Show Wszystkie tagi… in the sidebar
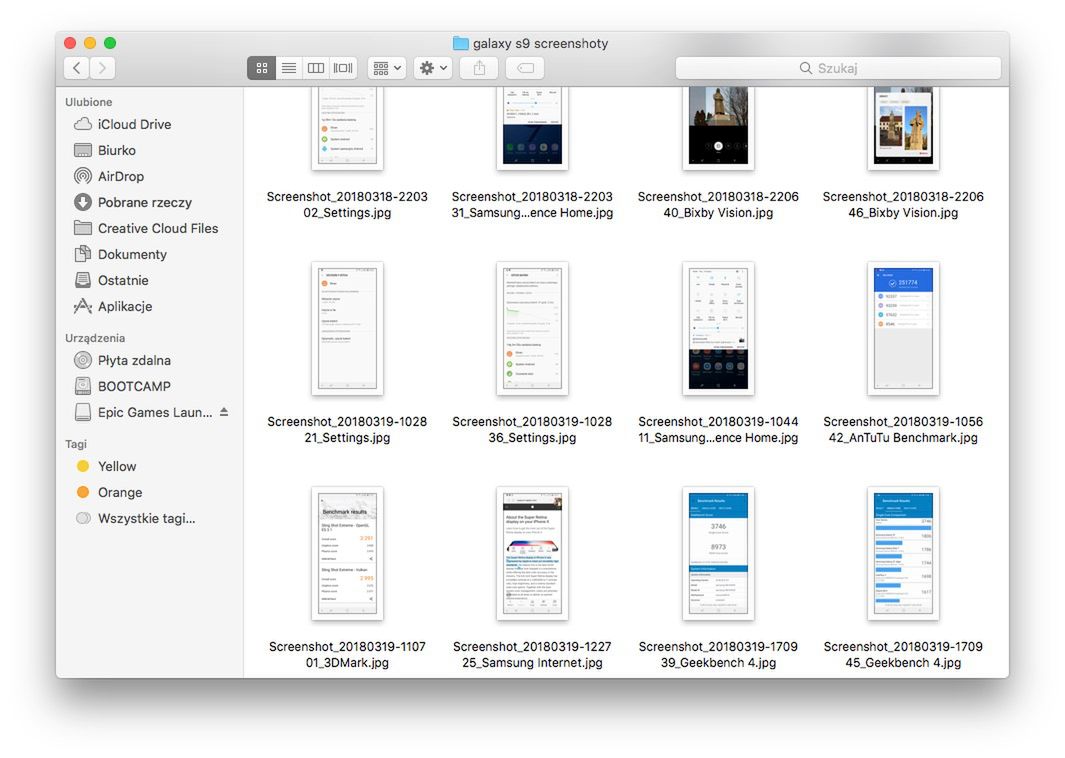The height and width of the screenshot is (758, 1065). click(x=146, y=518)
